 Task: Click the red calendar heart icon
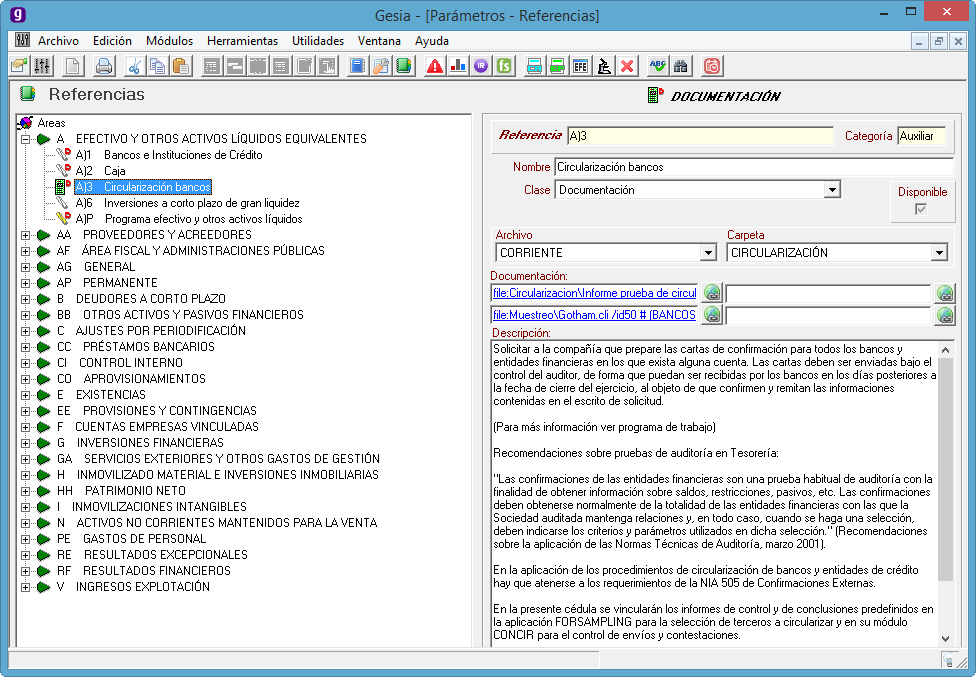click(x=711, y=66)
